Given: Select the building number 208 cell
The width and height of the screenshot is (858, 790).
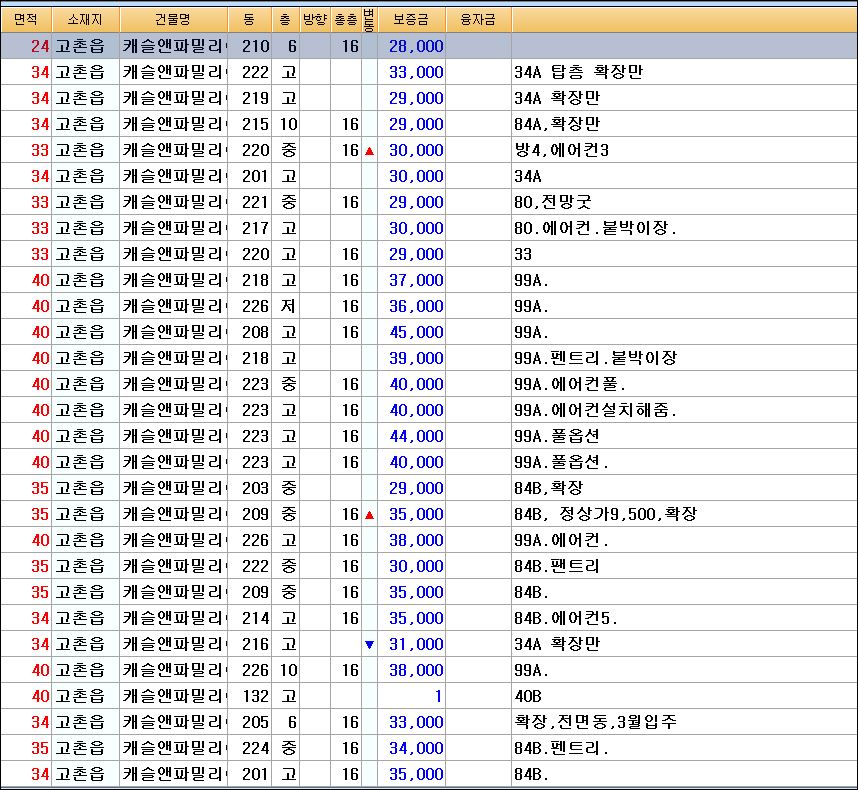Looking at the screenshot, I should 256,332.
